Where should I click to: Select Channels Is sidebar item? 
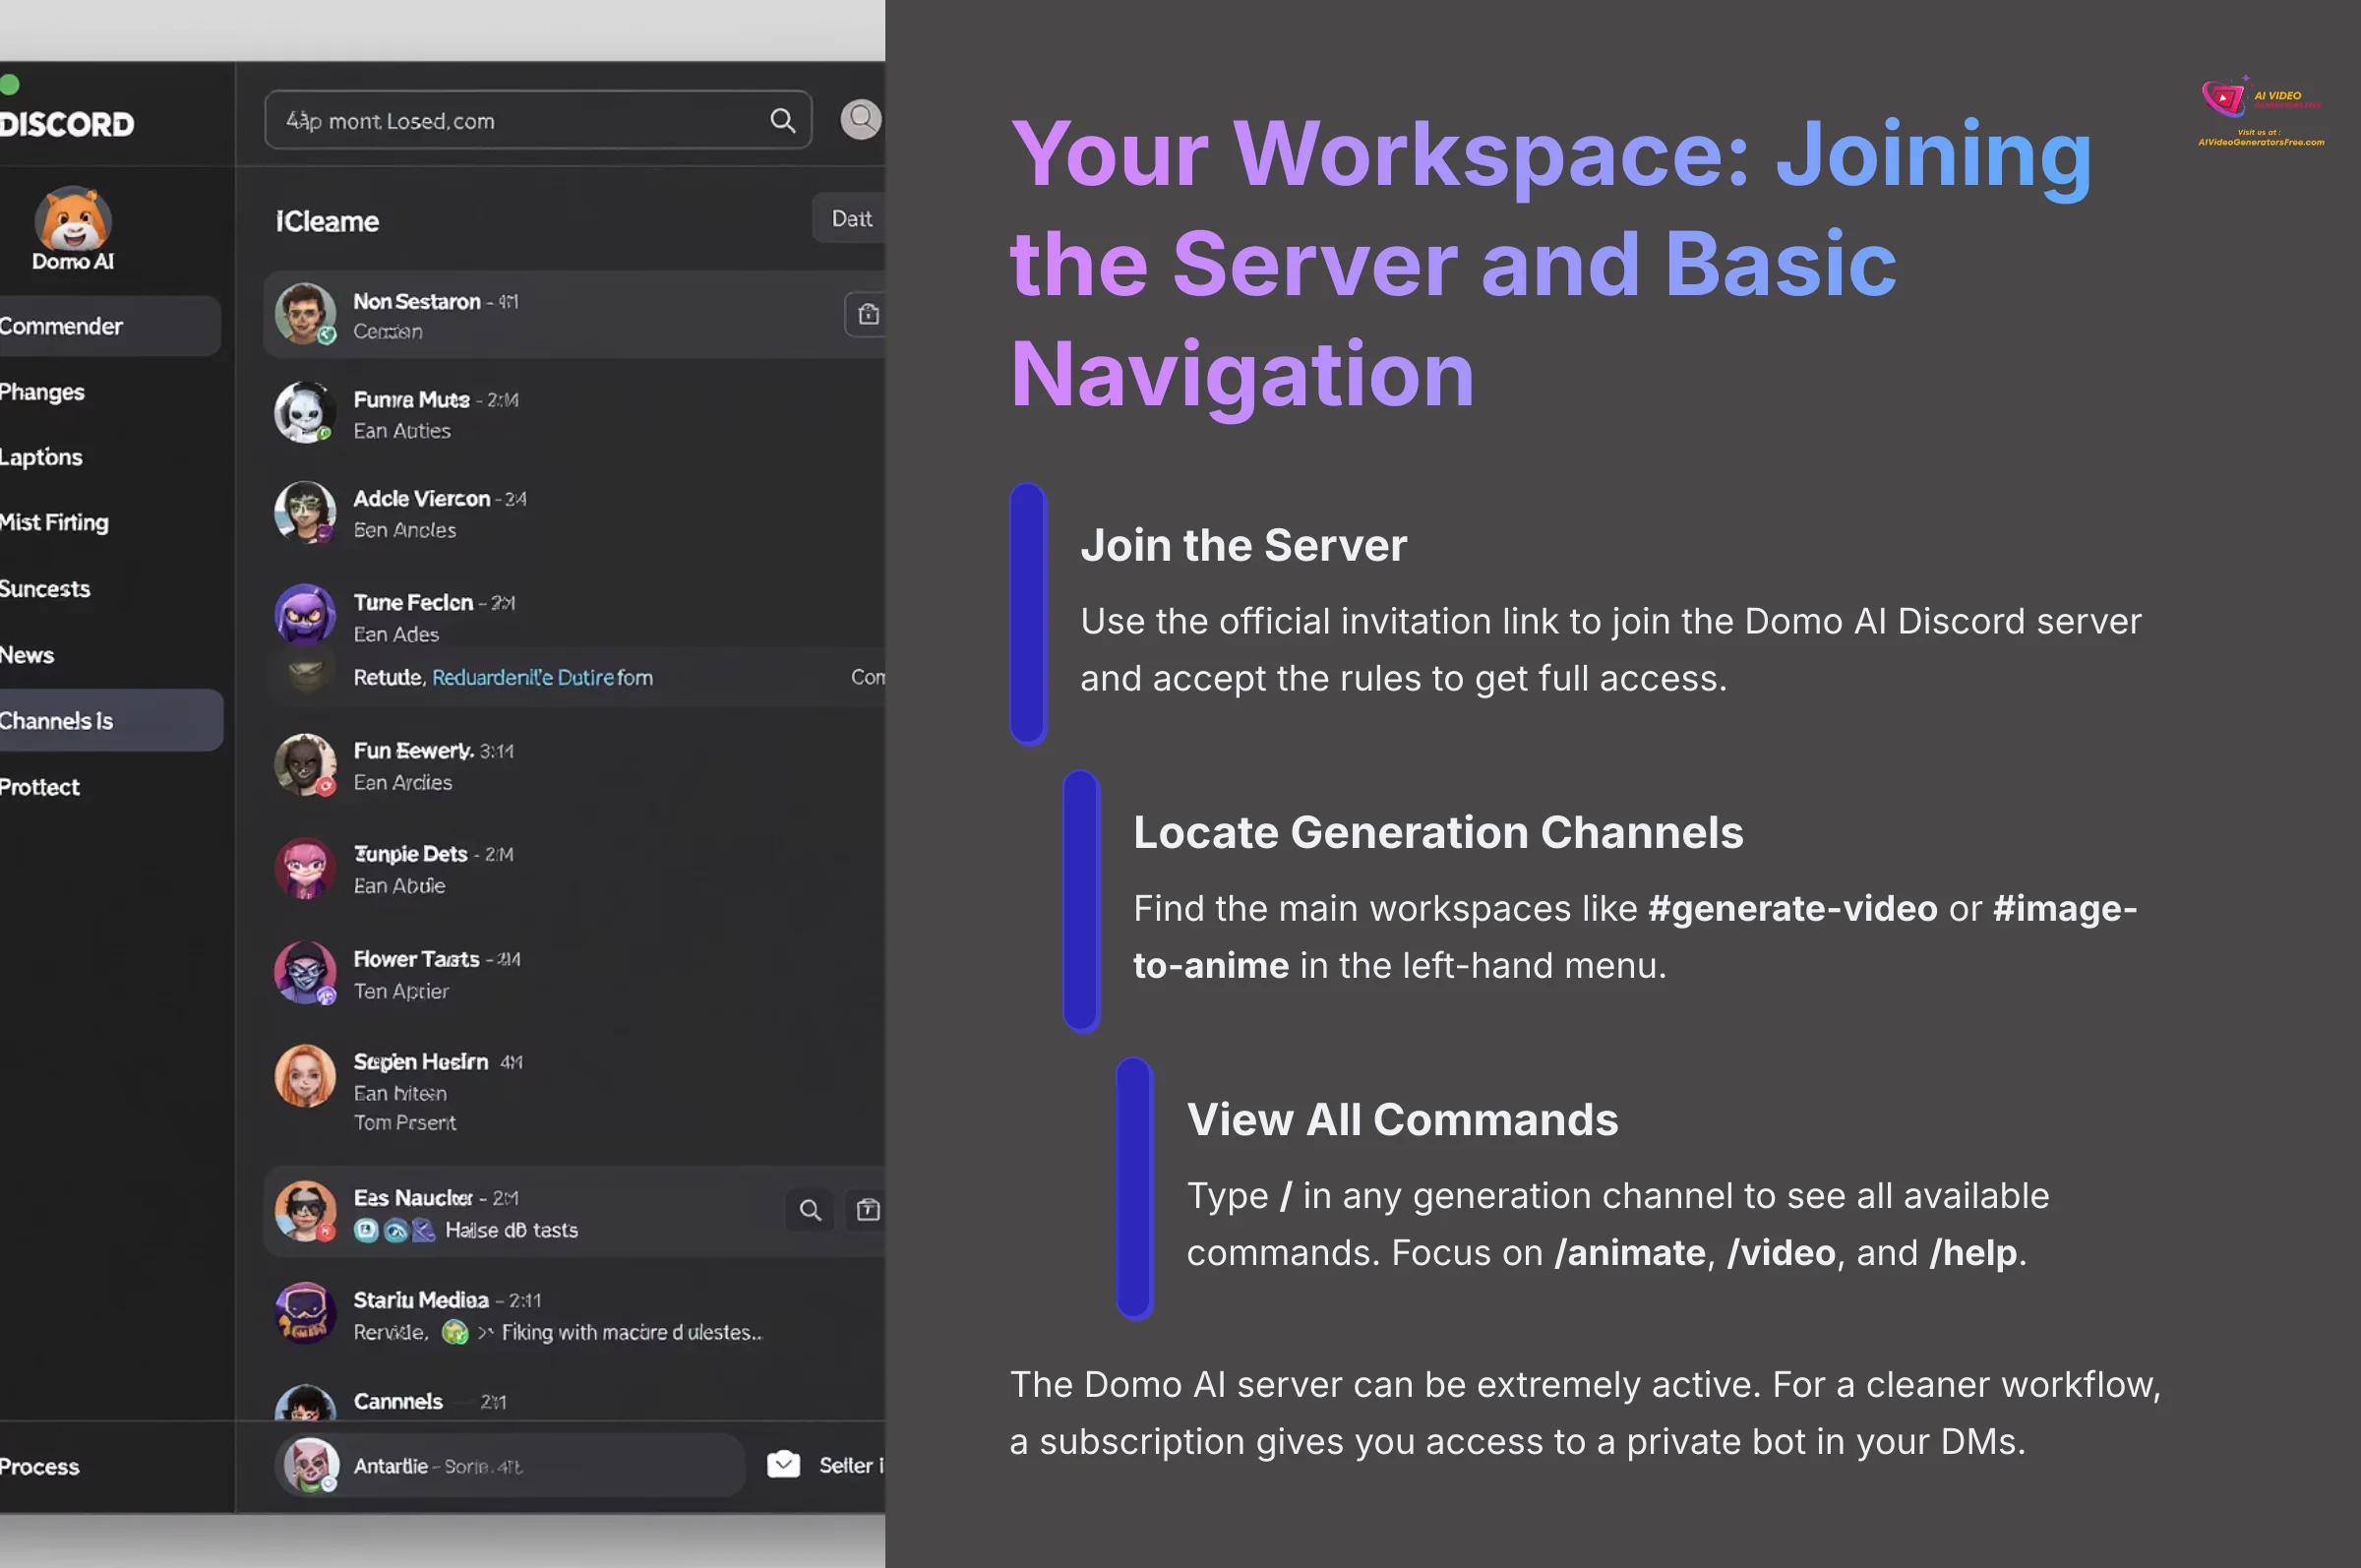click(x=110, y=720)
